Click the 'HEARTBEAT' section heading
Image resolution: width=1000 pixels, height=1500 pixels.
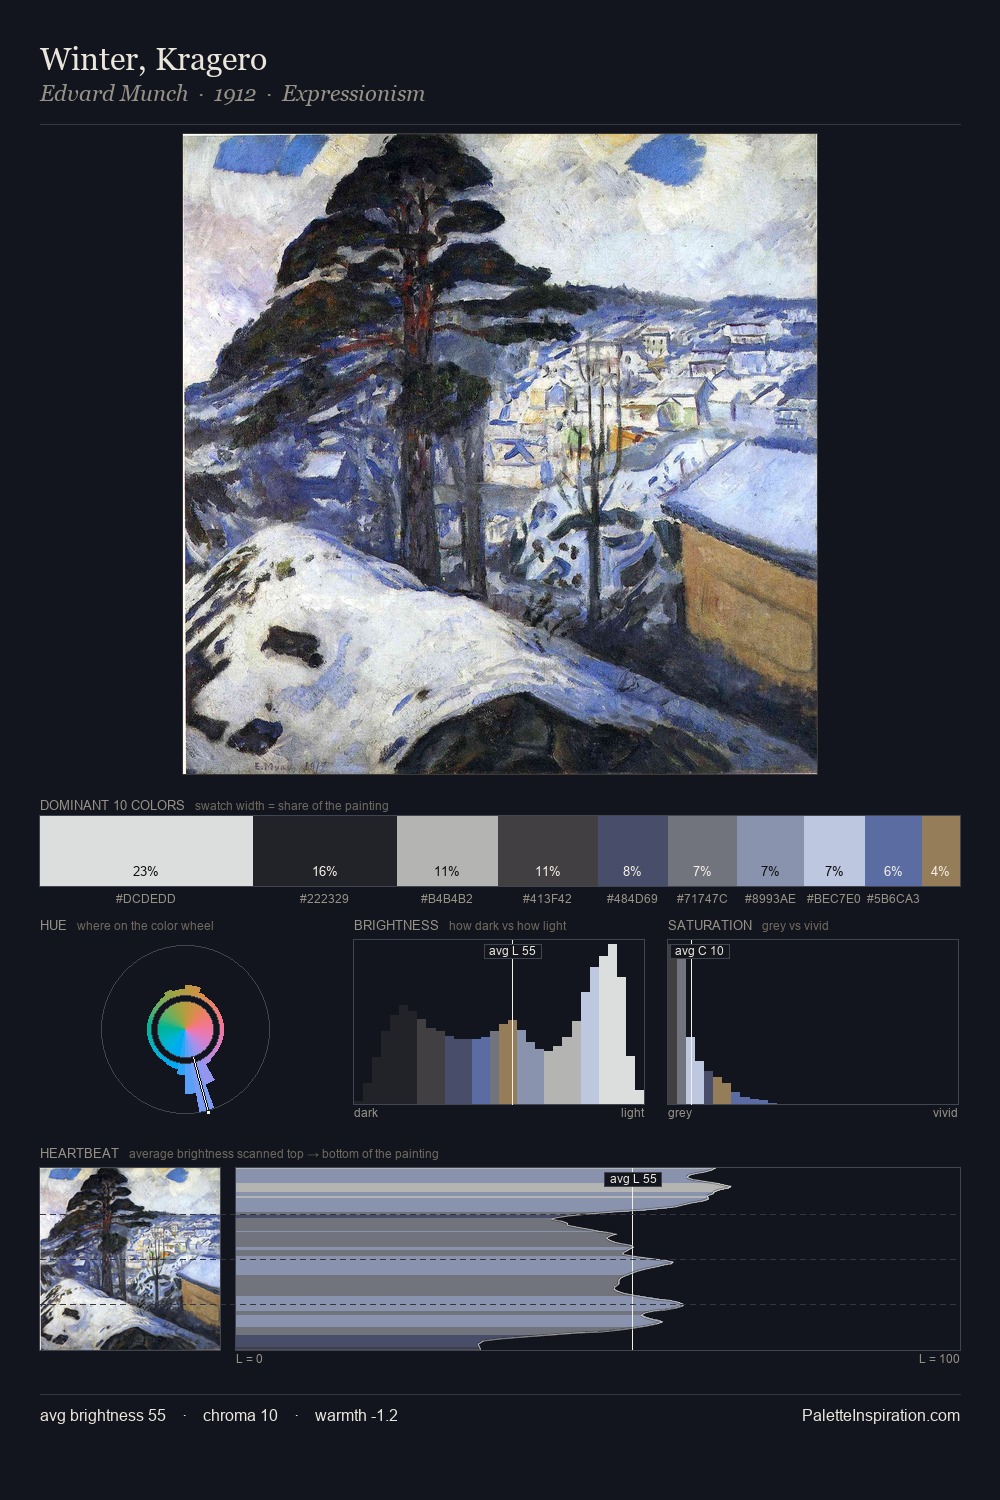coord(79,1153)
